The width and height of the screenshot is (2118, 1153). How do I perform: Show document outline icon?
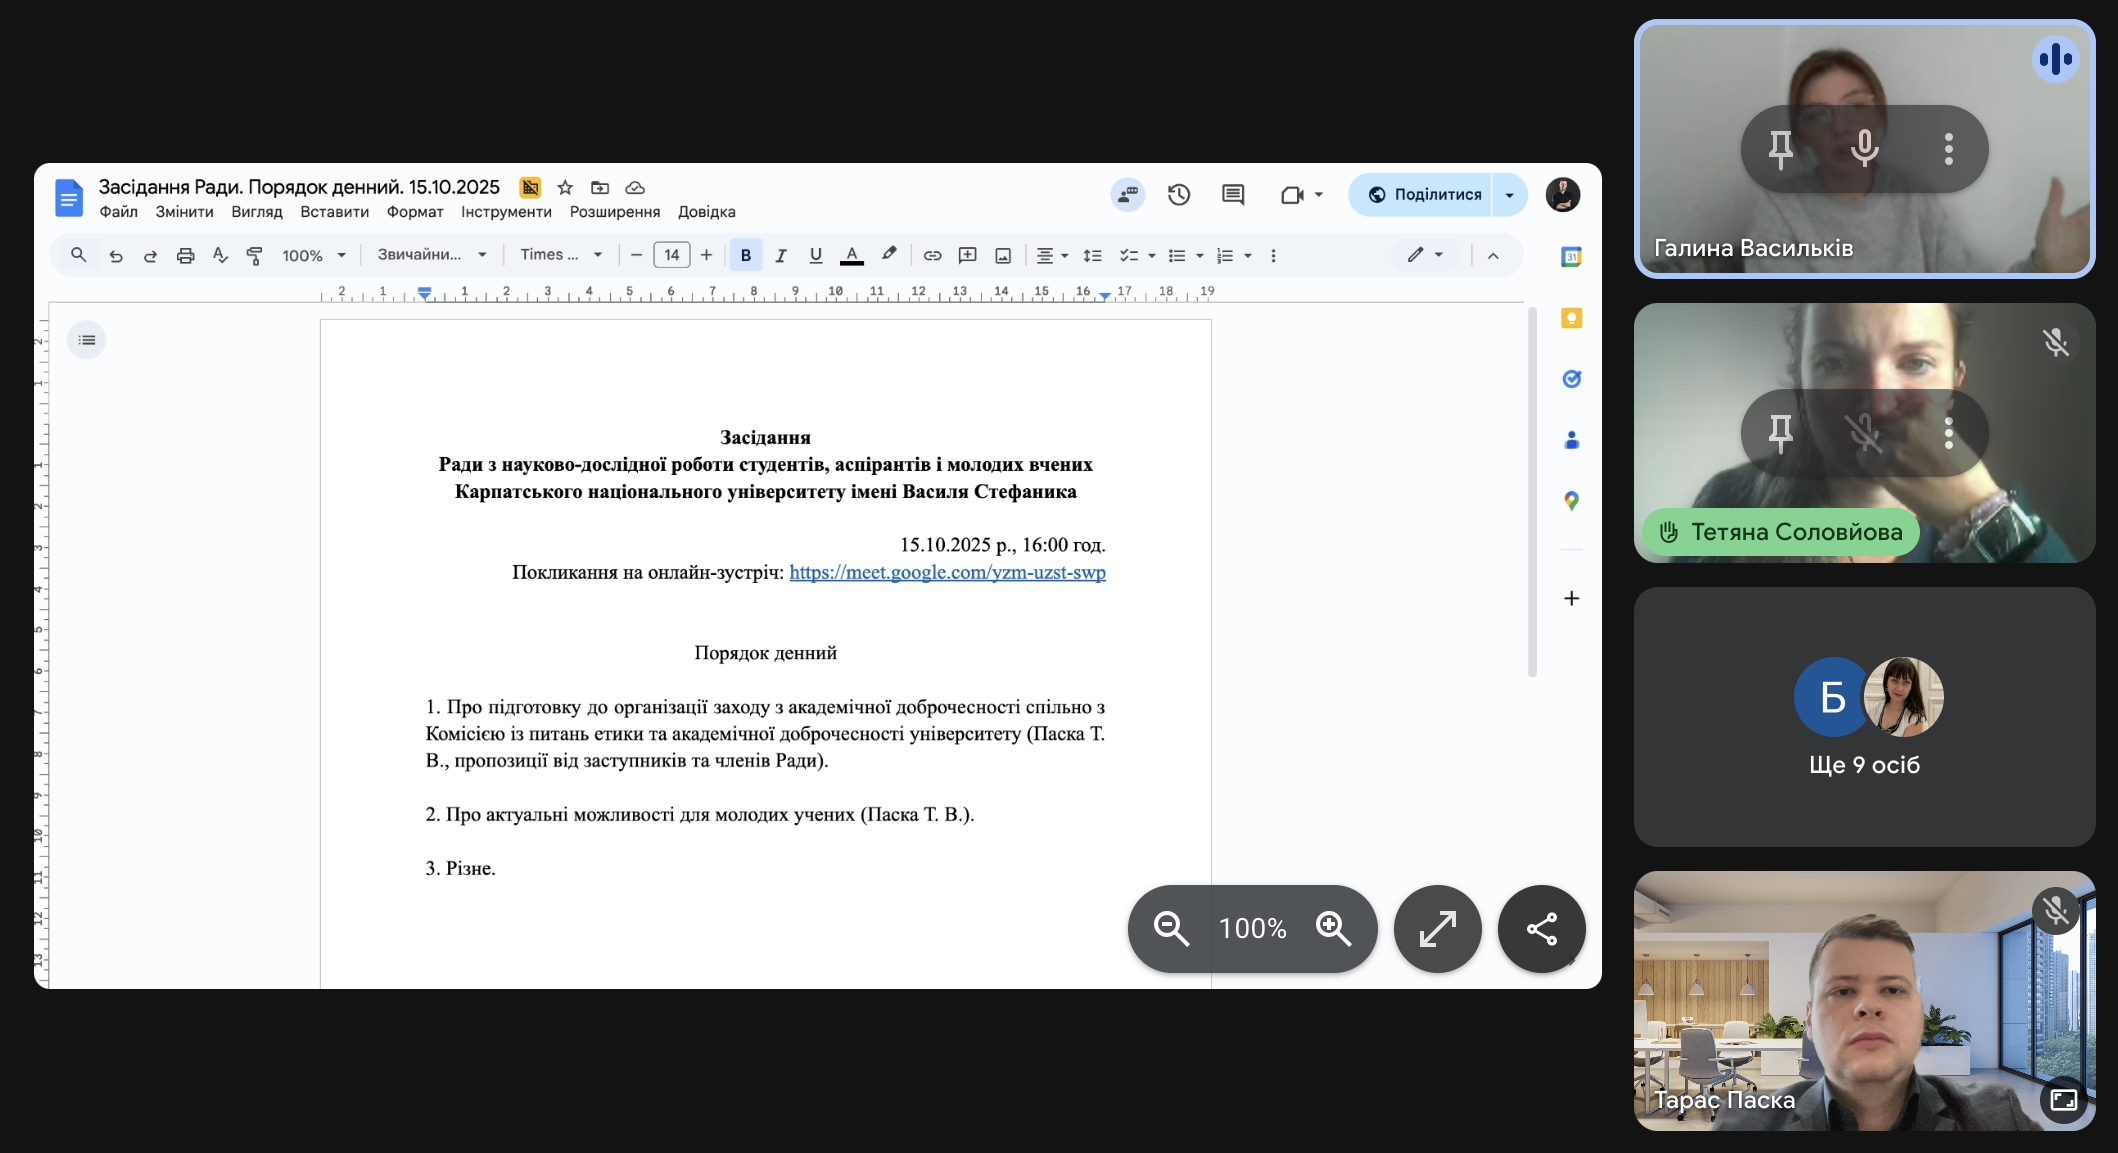click(x=87, y=340)
